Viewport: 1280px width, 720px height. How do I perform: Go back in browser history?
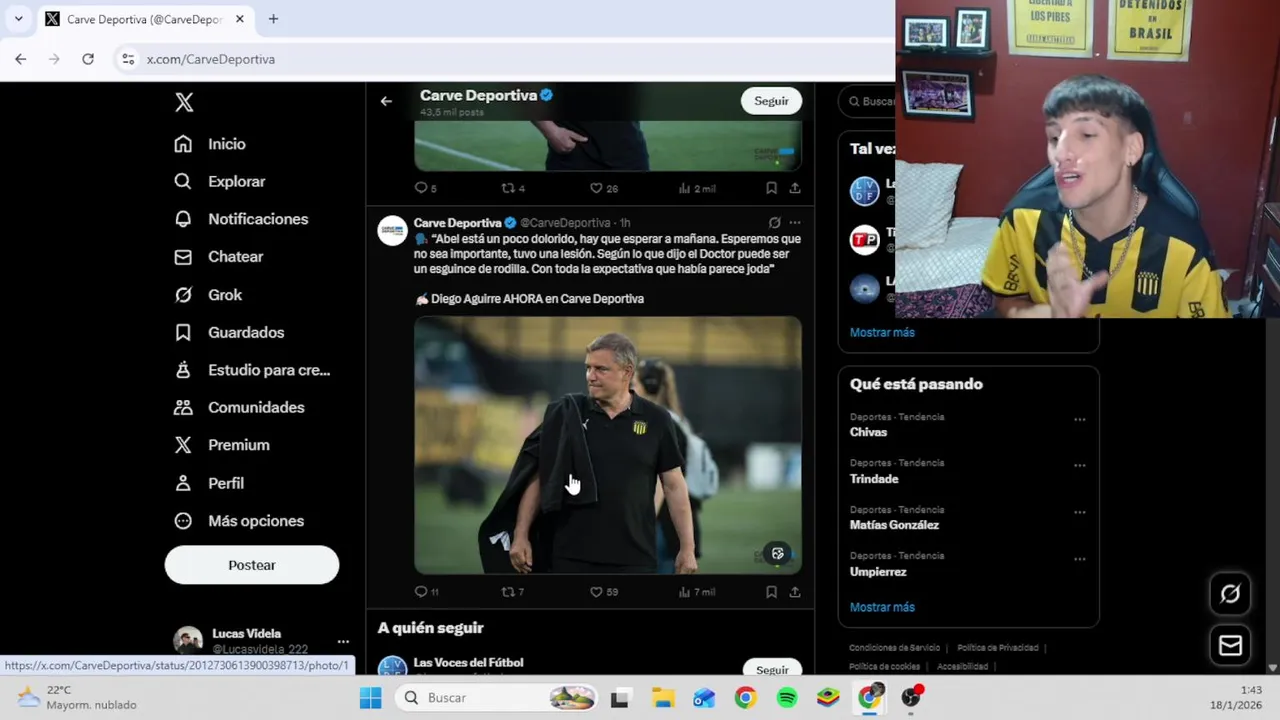click(21, 59)
